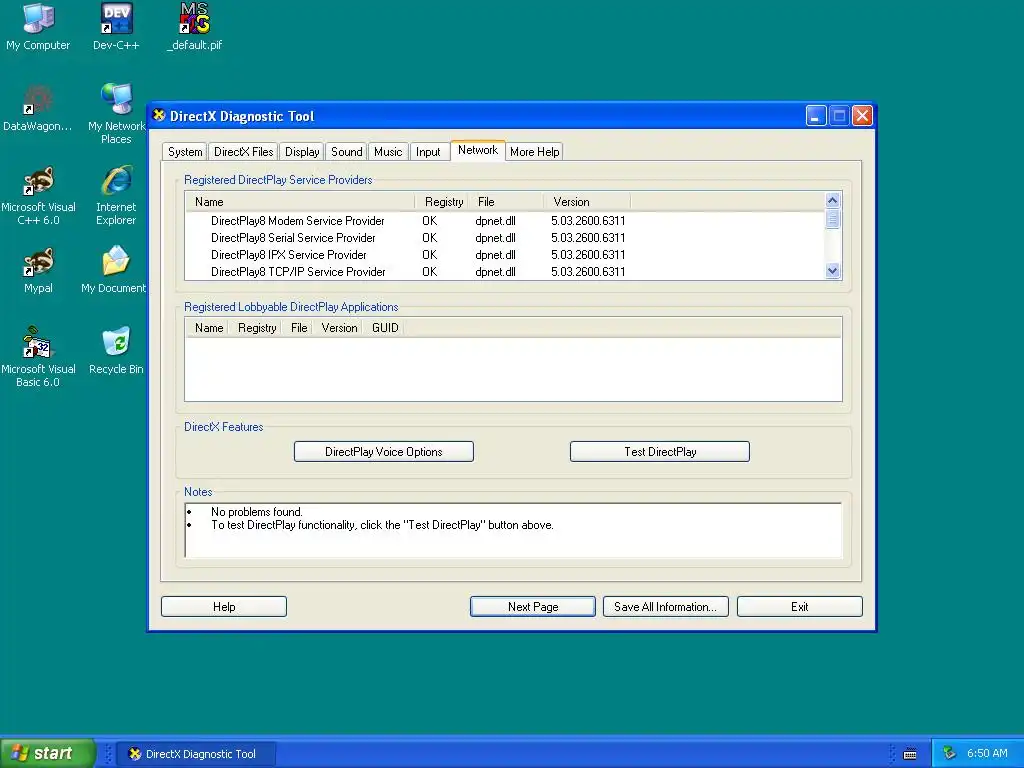The width and height of the screenshot is (1024, 768).
Task: Click Name column header in service providers
Action: tap(300, 202)
